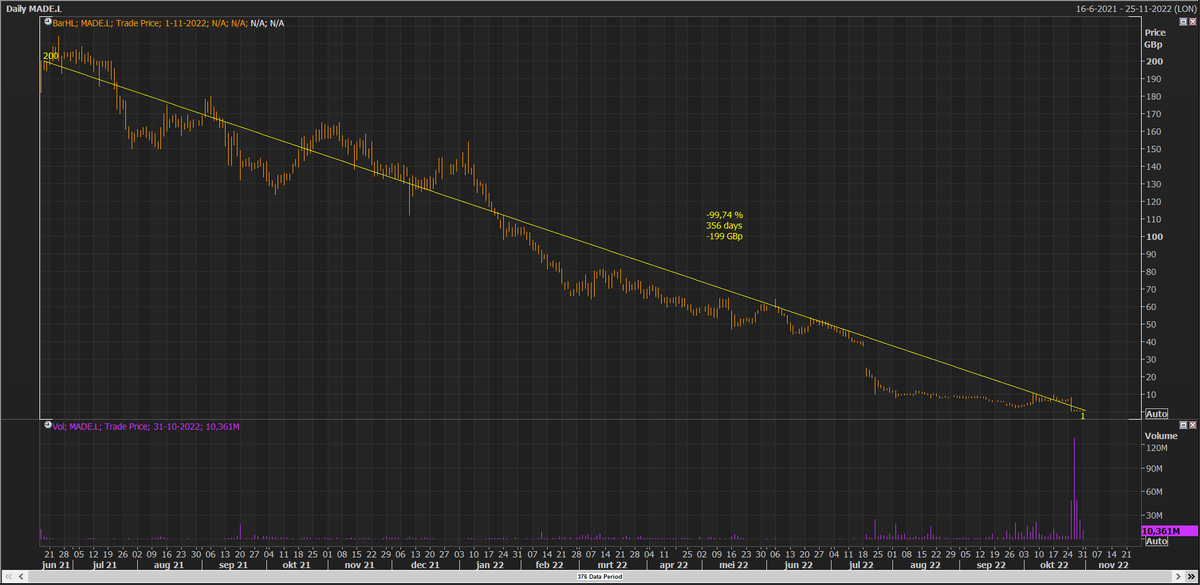This screenshot has height=585, width=1200.
Task: Click the 100 price axis value
Action: pos(1153,237)
